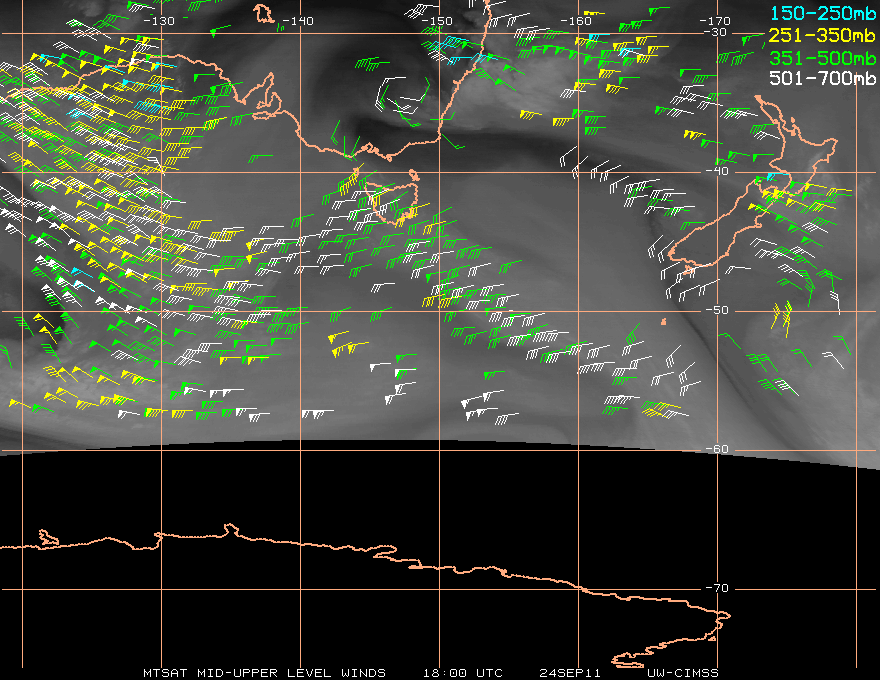
Task: Click the 24SEP11 date text
Action: pos(570,672)
